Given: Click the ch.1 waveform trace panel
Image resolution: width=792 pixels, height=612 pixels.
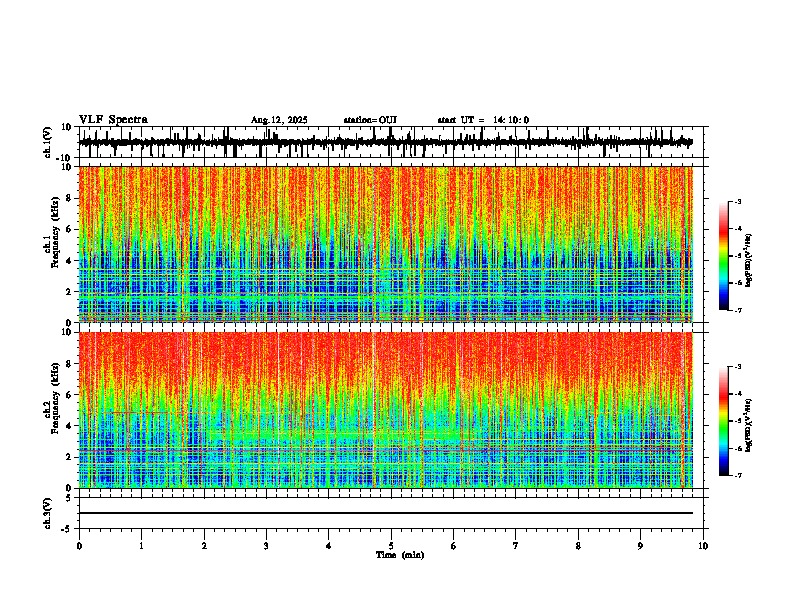Looking at the screenshot, I should pos(393,142).
